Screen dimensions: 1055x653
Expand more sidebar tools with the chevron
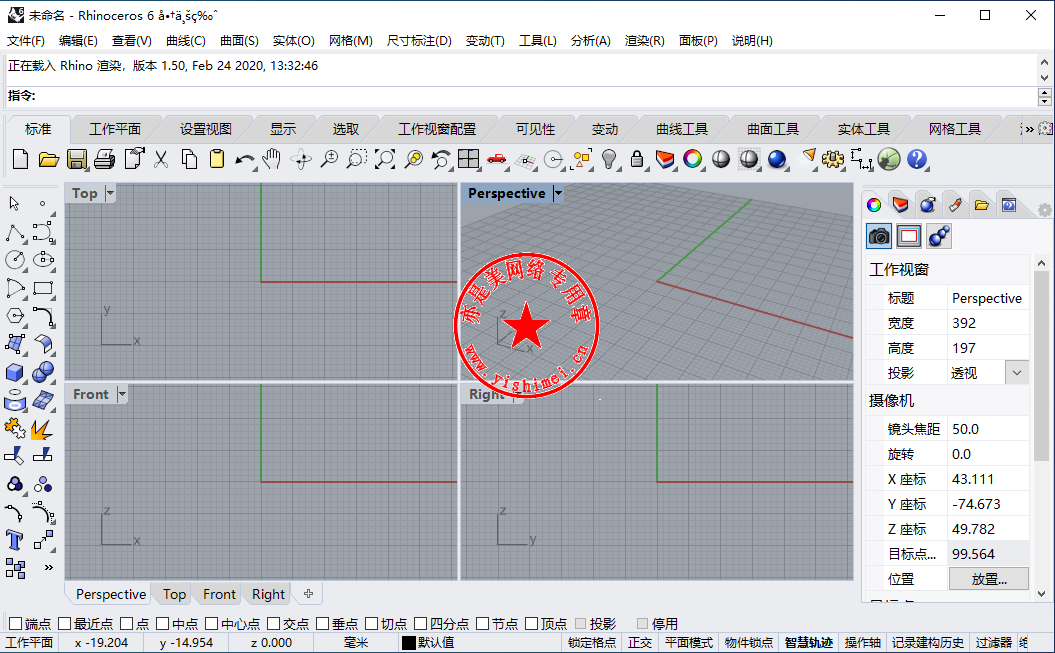[48, 568]
